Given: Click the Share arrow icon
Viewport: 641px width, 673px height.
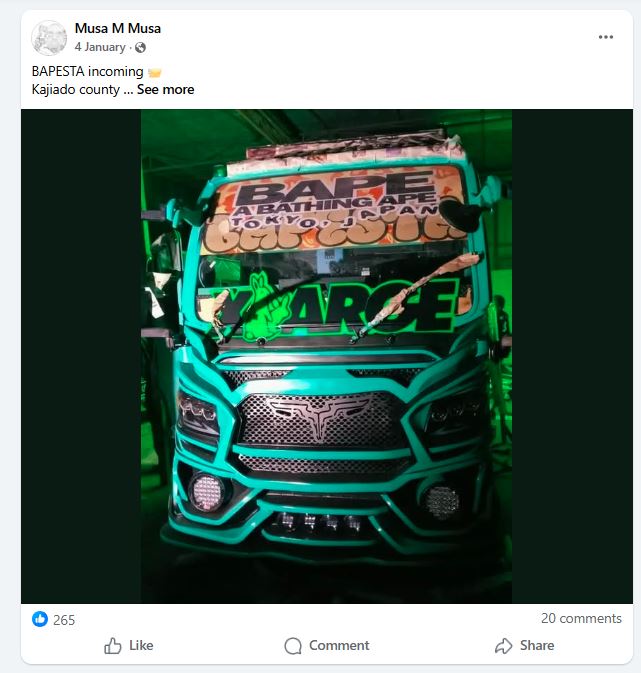Looking at the screenshot, I should tap(504, 646).
